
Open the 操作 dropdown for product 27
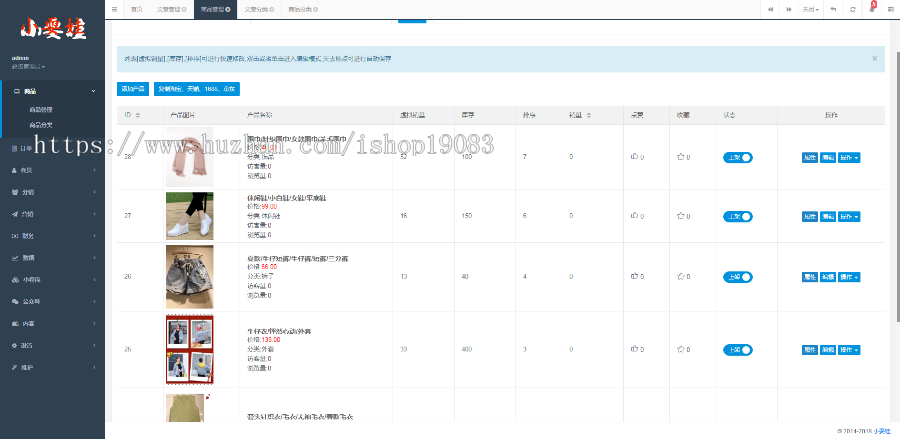click(849, 216)
